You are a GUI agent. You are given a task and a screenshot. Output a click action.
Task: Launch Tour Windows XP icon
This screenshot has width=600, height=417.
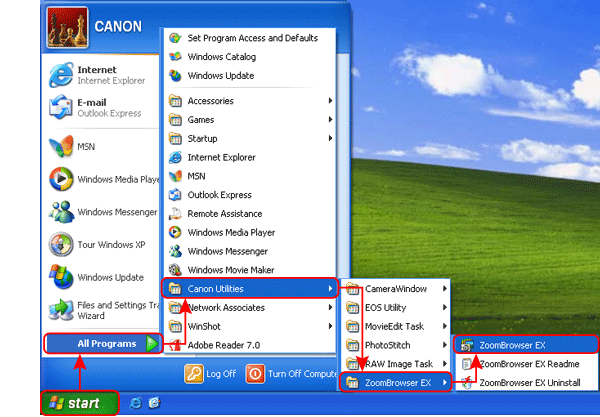62,244
